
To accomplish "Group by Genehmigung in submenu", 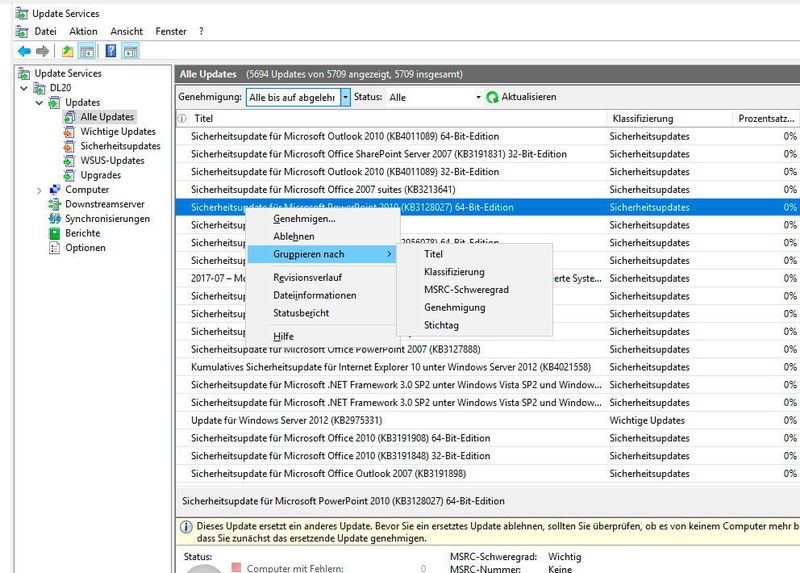I will click(x=474, y=308).
